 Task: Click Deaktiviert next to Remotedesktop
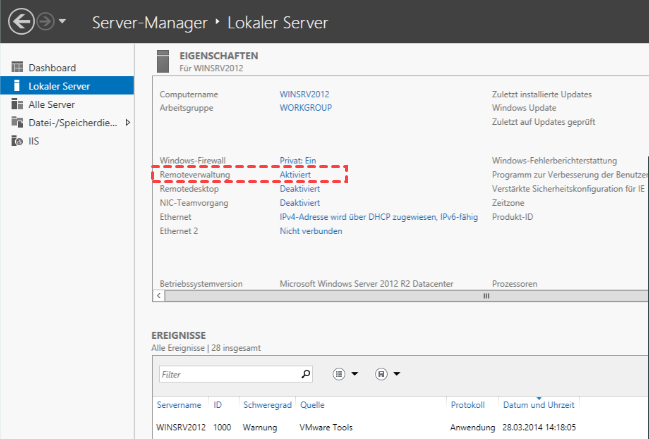click(299, 188)
